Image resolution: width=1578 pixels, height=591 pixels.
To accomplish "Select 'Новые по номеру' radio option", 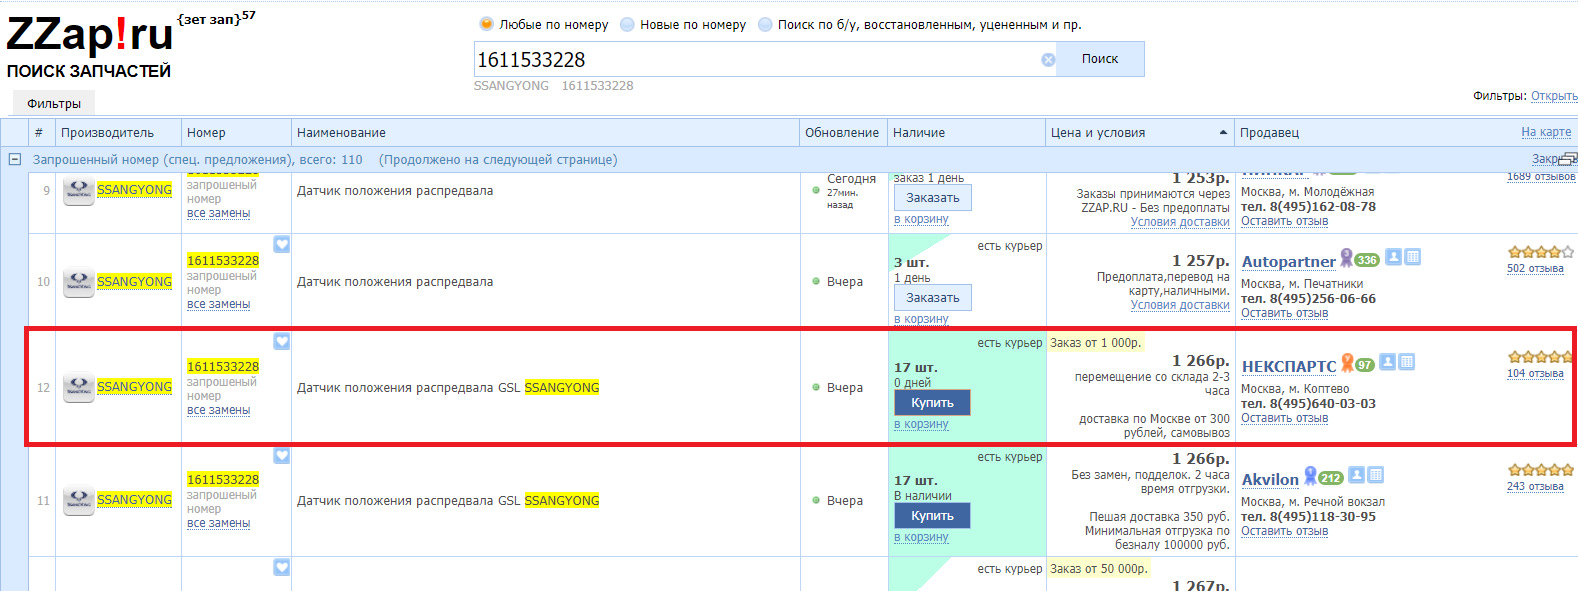I will tap(627, 24).
